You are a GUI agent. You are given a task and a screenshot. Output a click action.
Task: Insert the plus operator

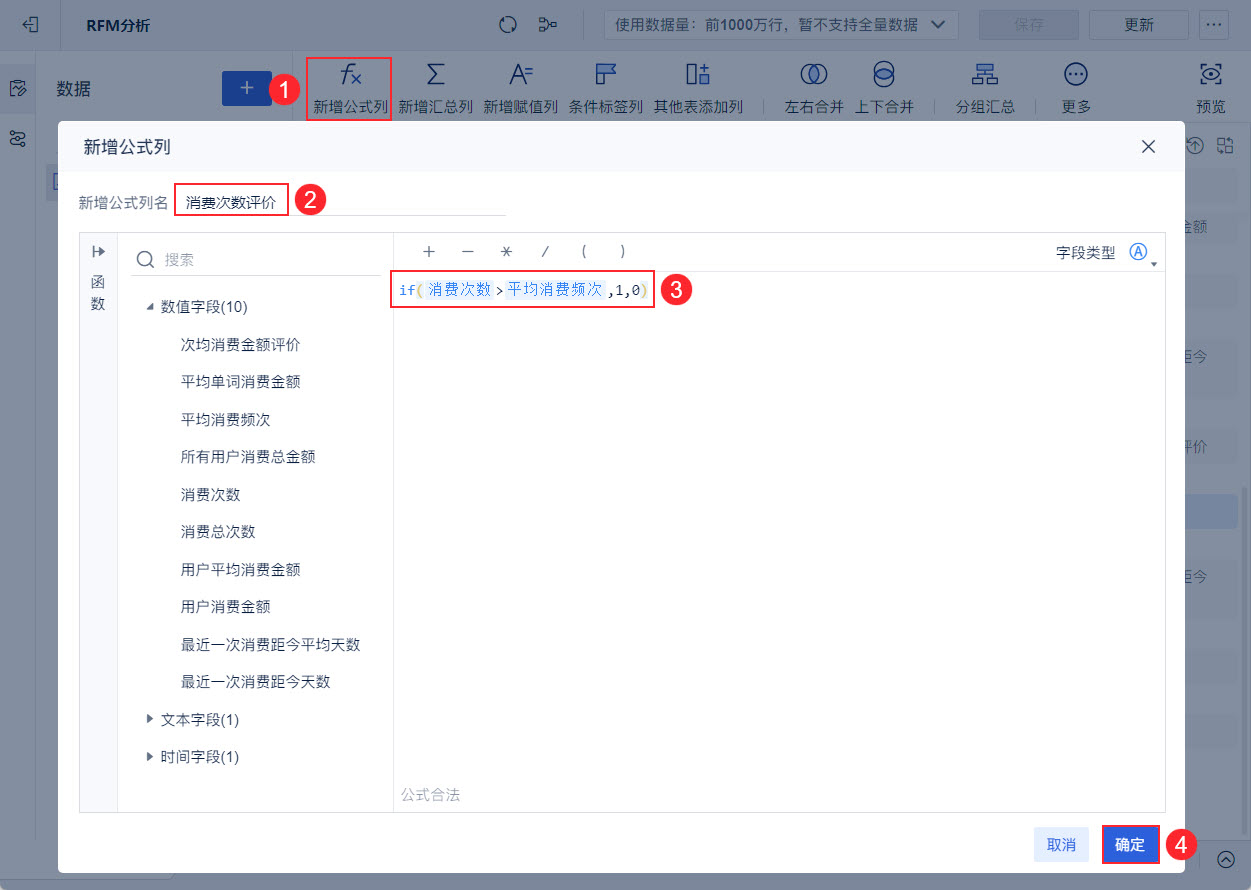(x=429, y=252)
